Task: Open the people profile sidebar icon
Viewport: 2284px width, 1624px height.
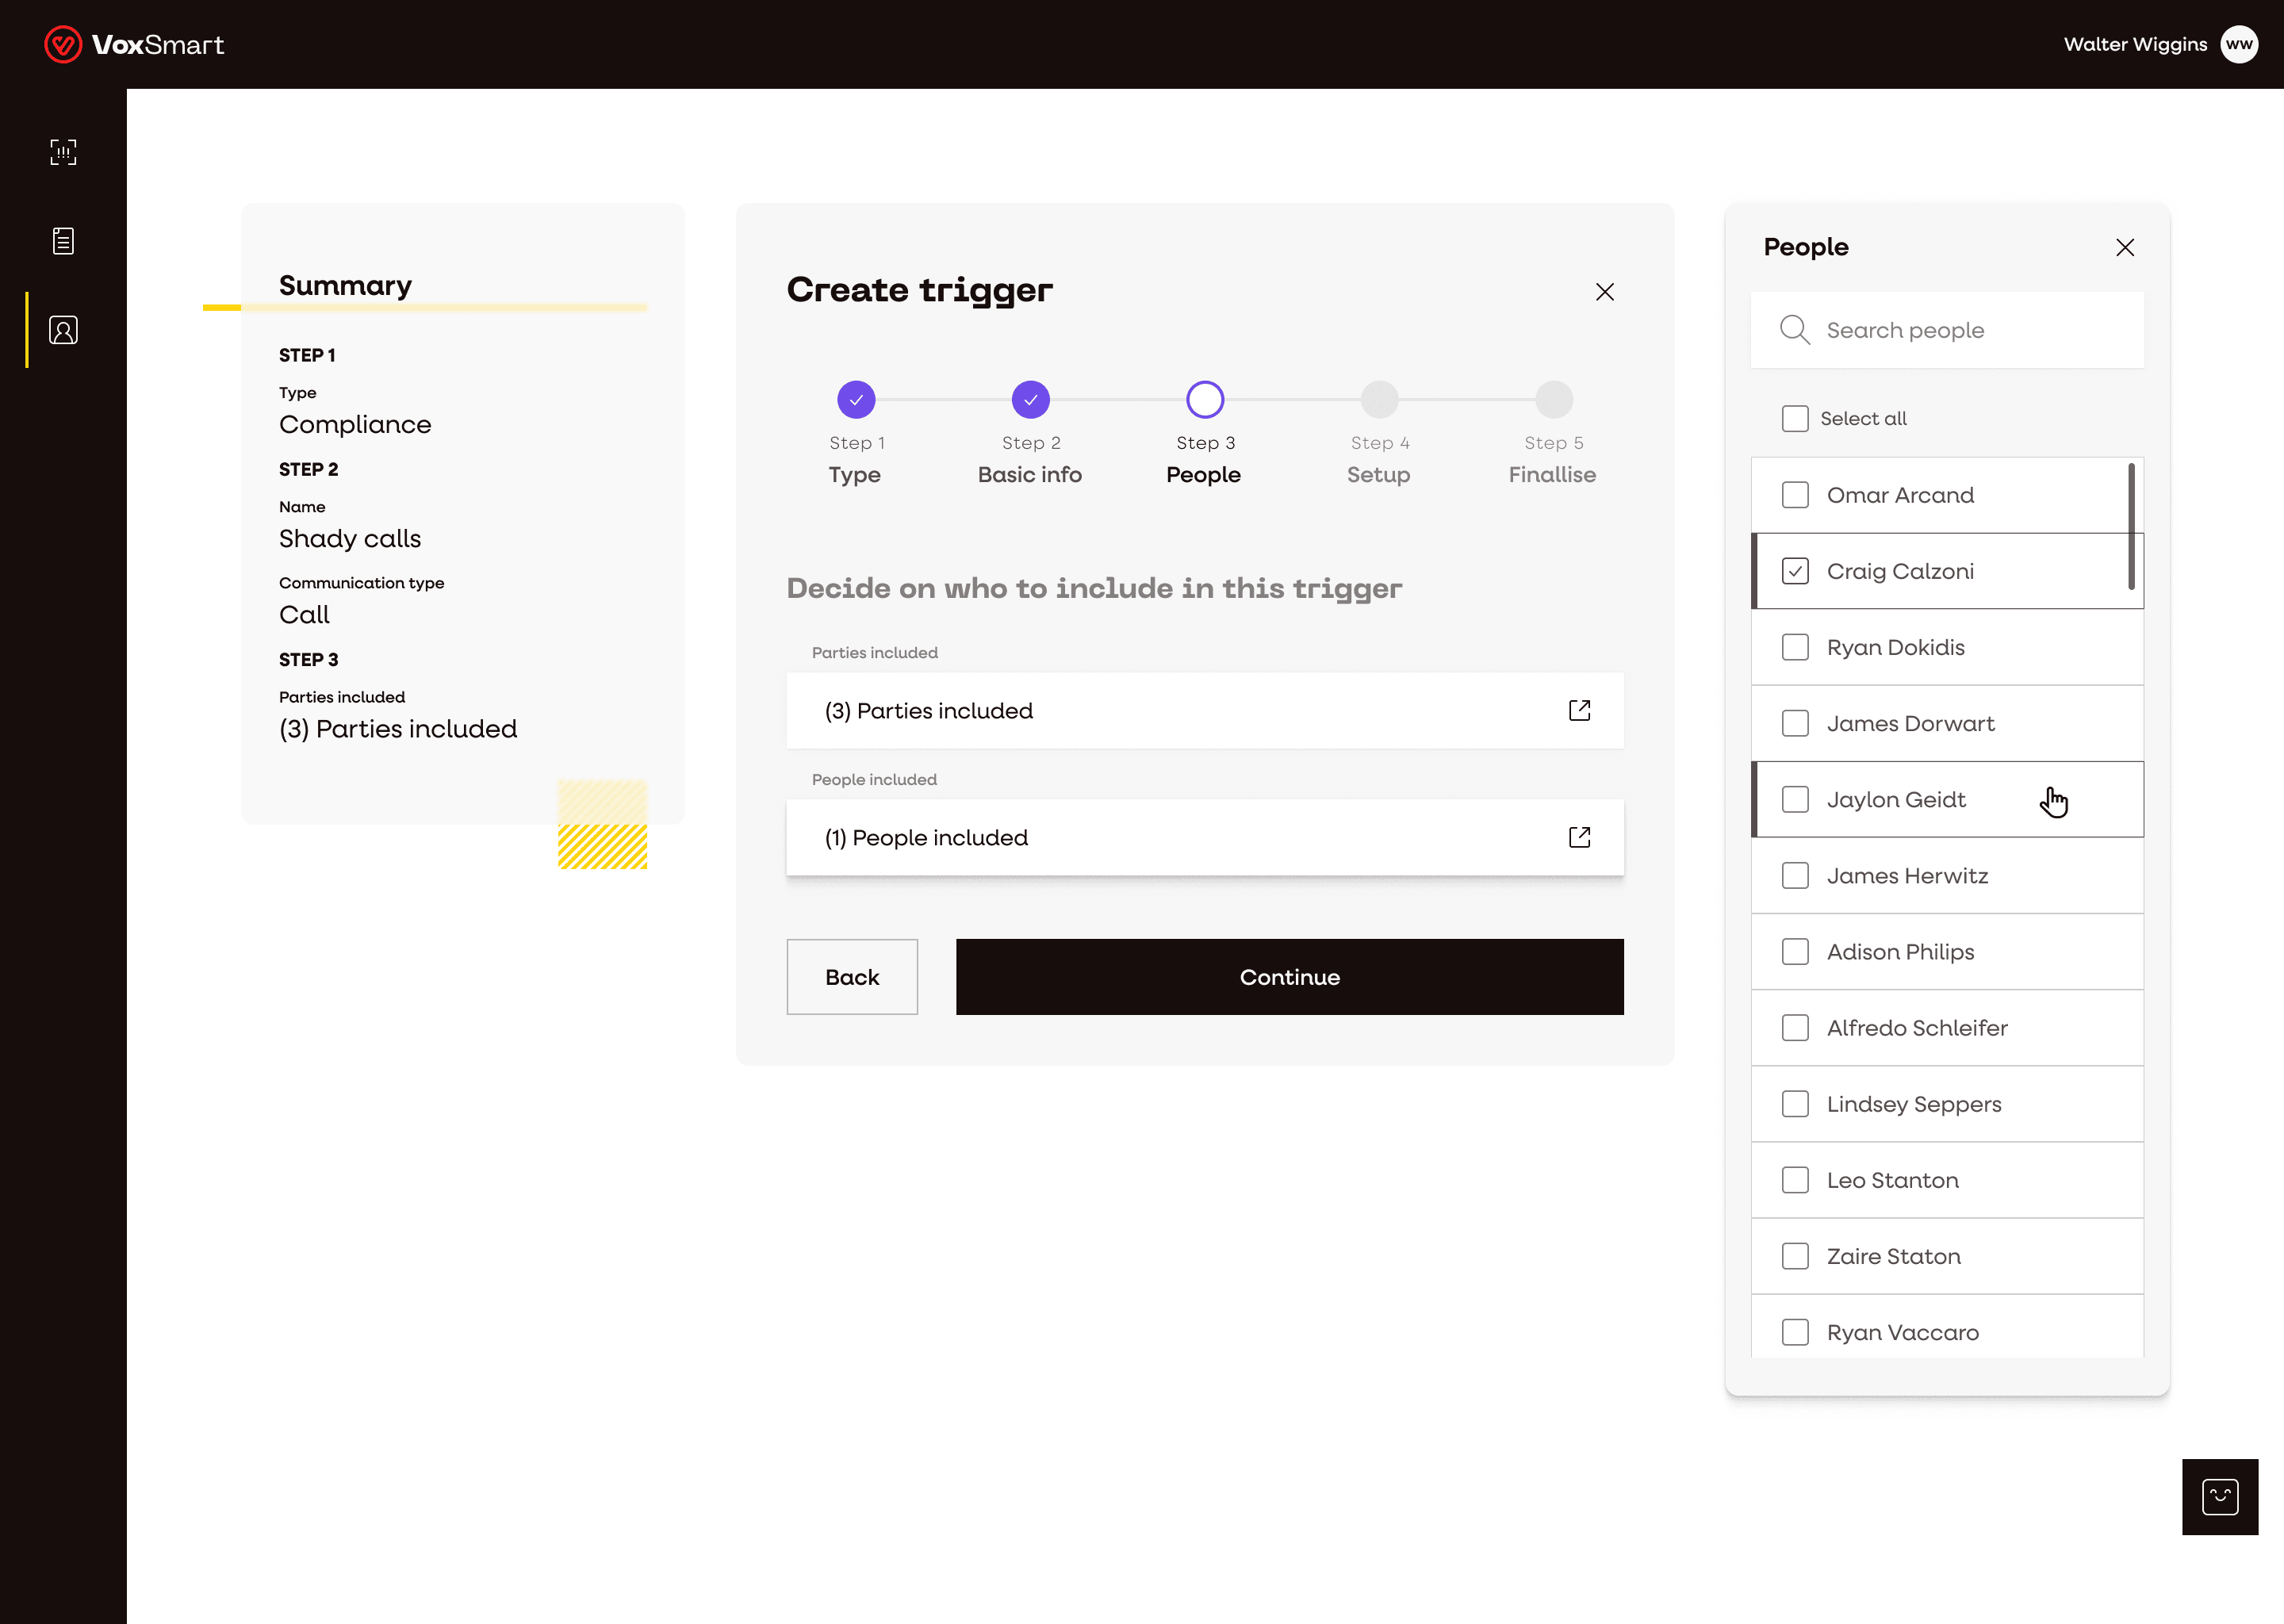Action: pos(63,330)
